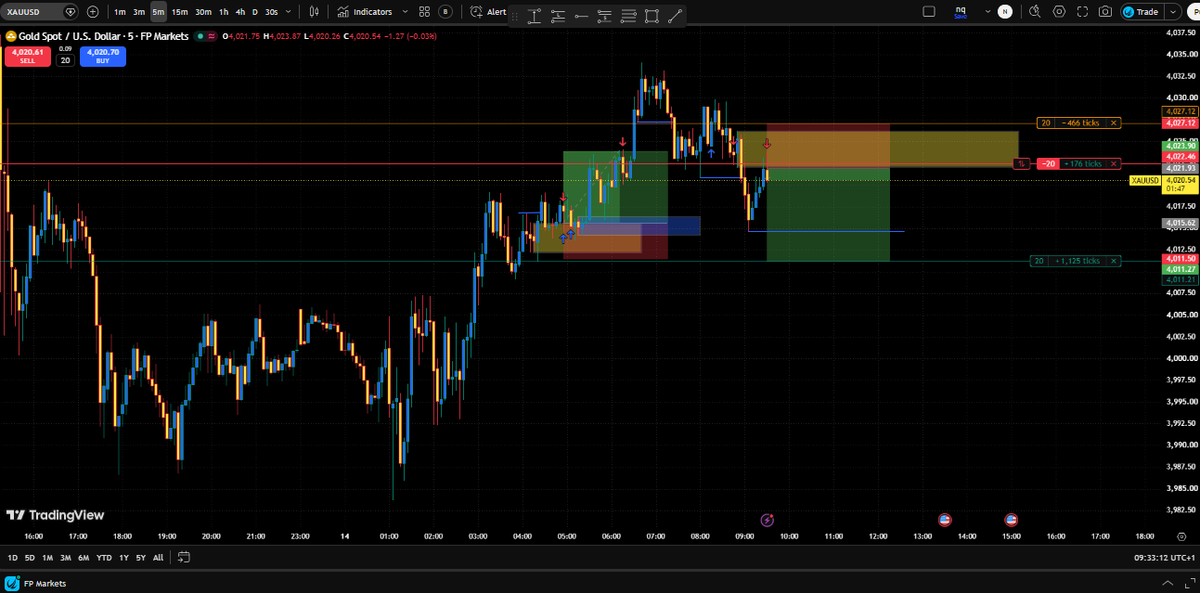Select the 30m timeframe

203,12
